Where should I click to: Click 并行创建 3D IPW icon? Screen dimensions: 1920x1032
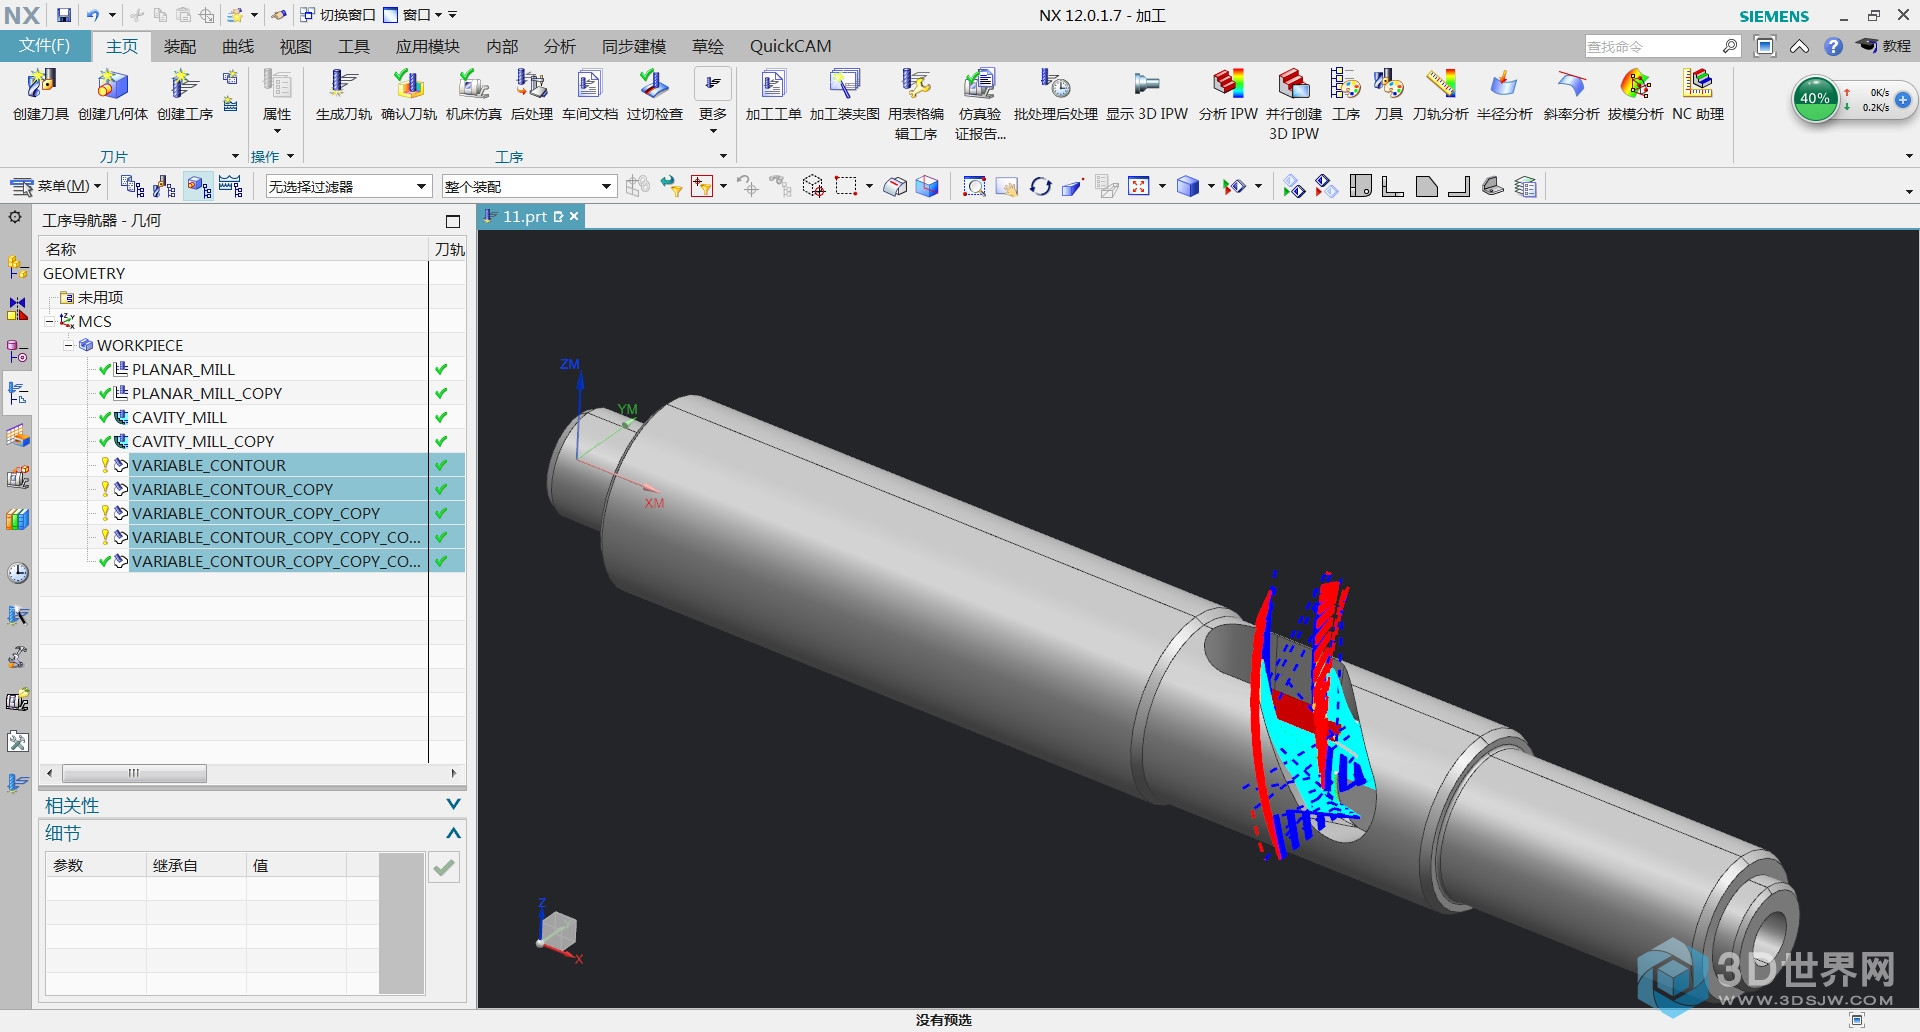(1294, 104)
